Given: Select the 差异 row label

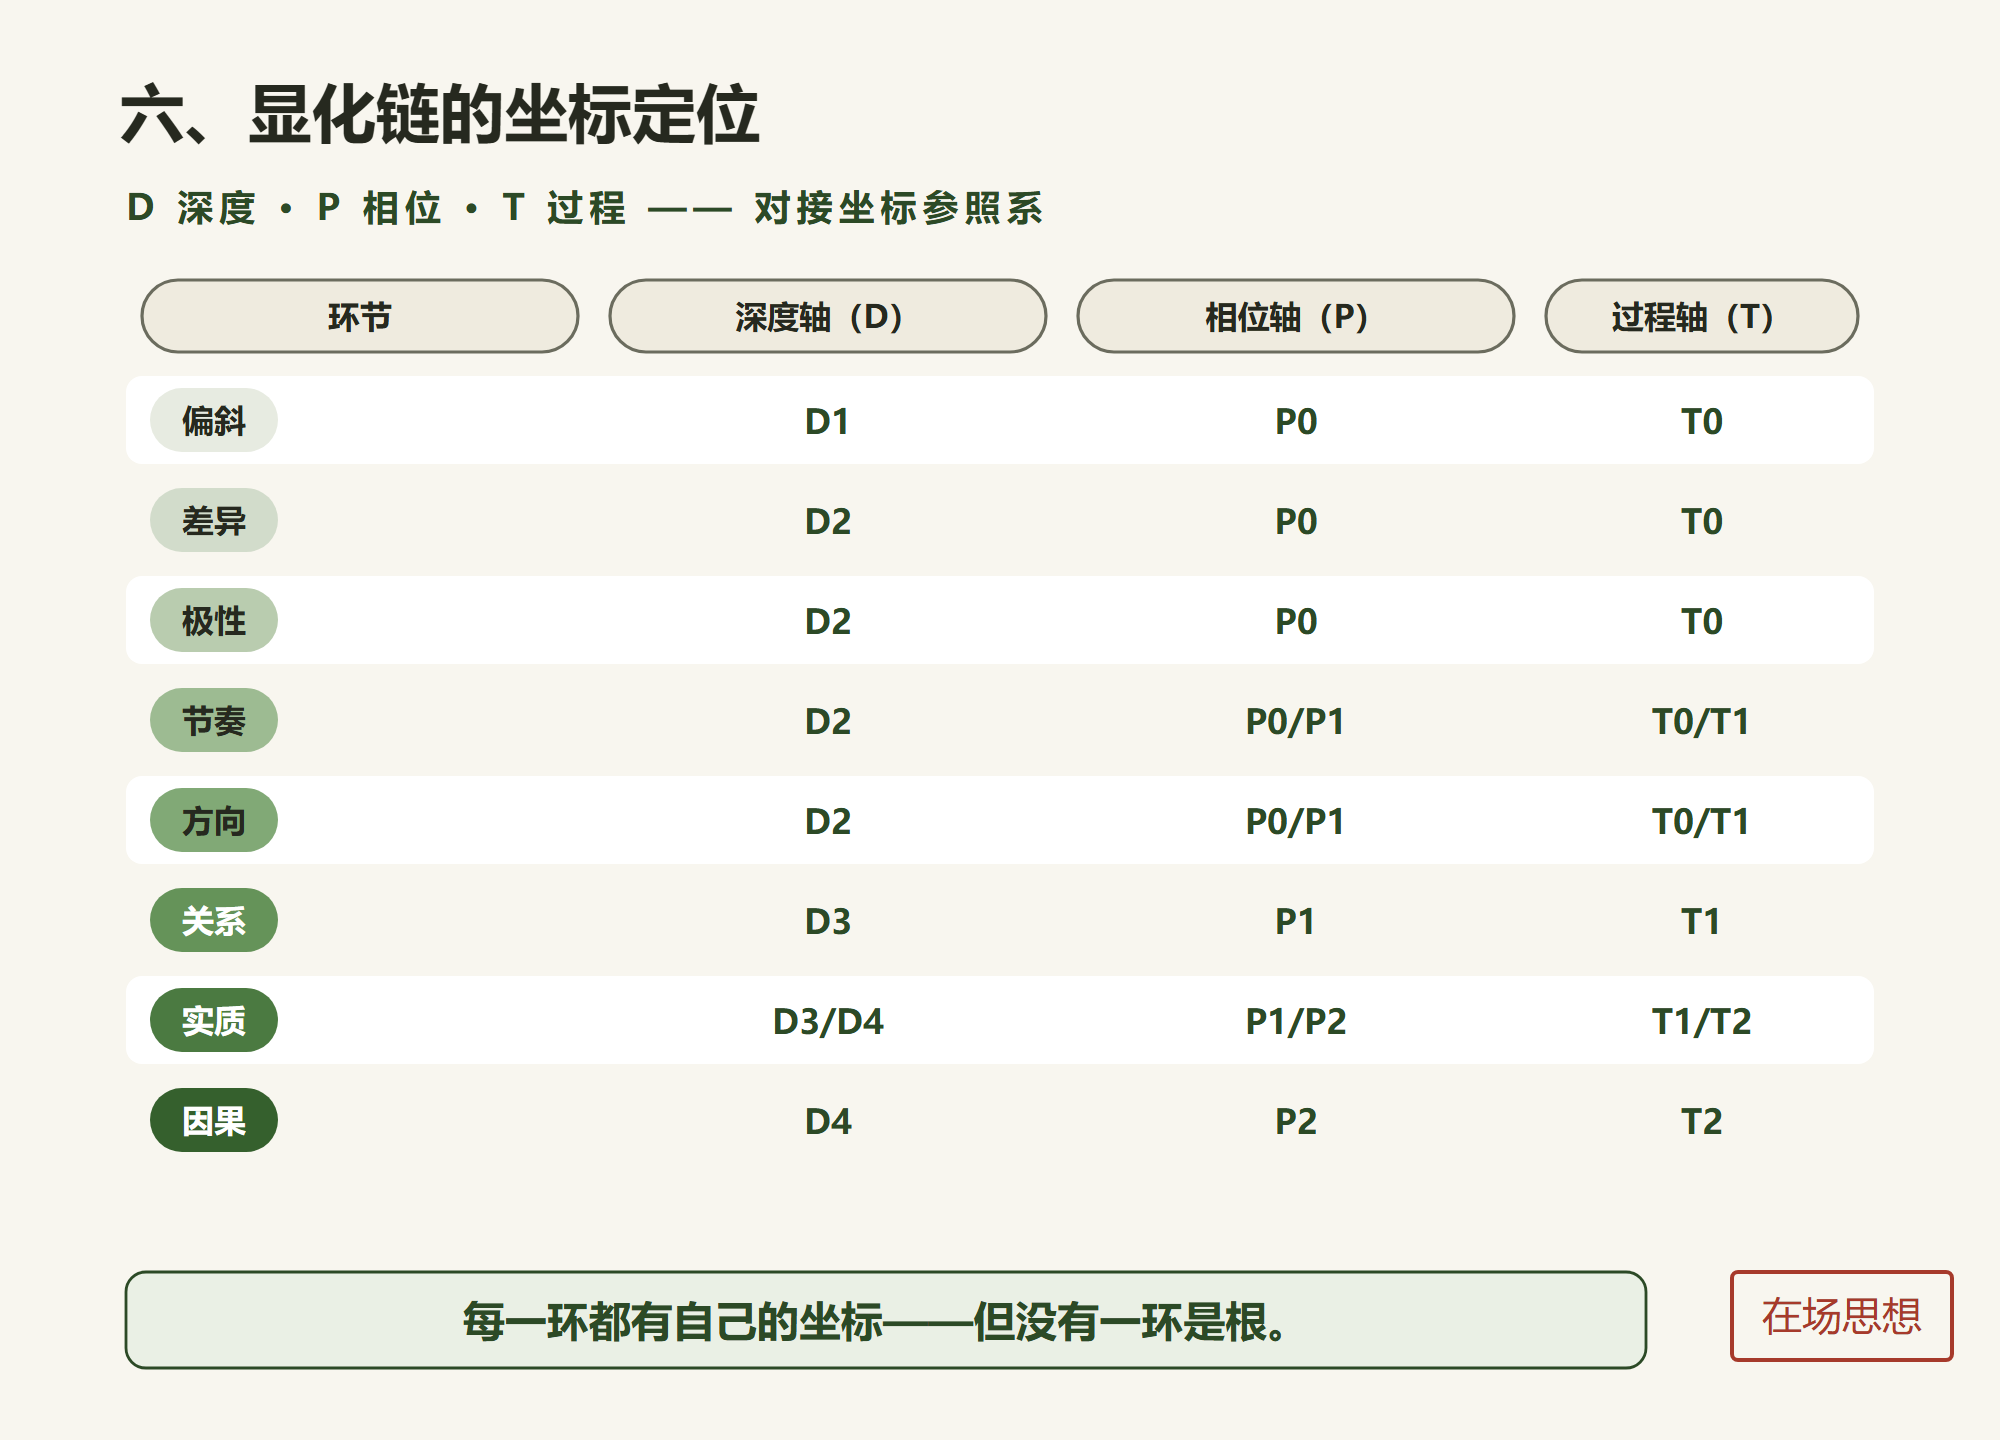Looking at the screenshot, I should [214, 520].
